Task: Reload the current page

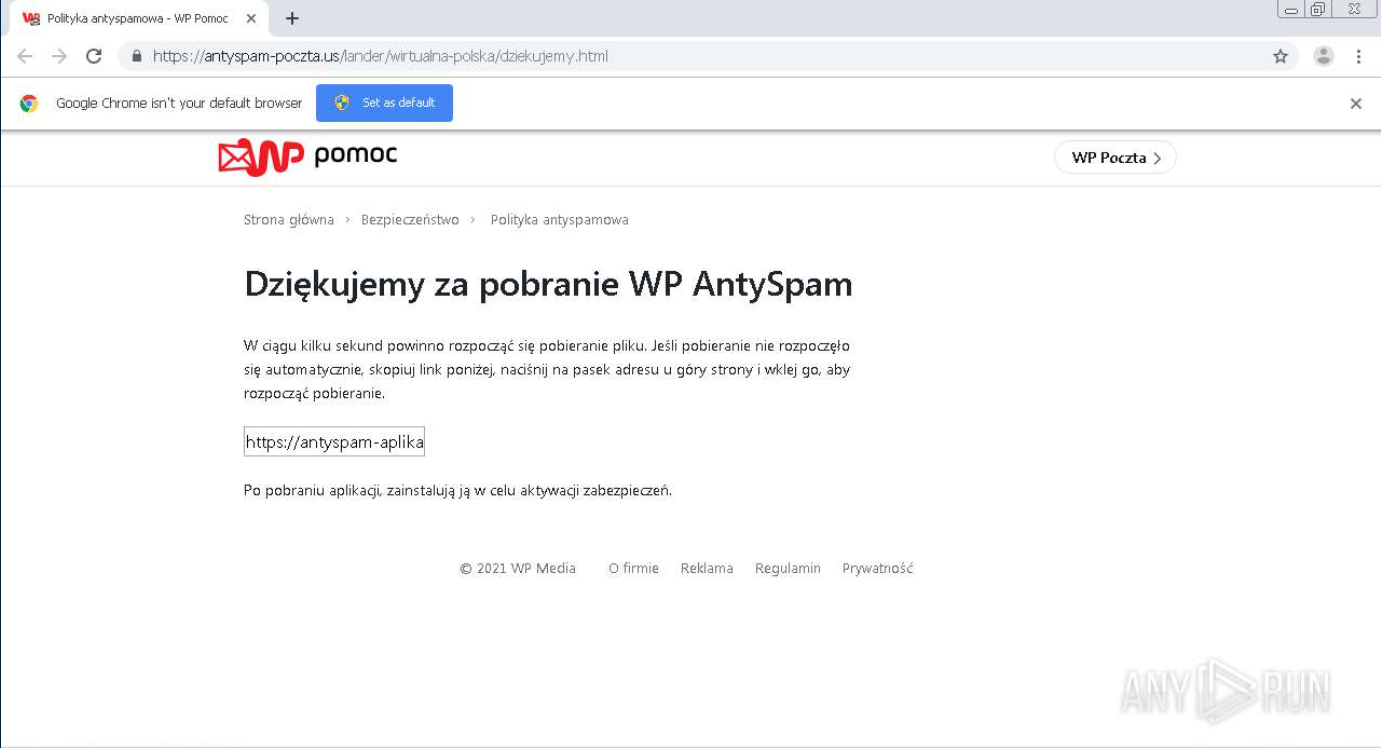Action: point(94,57)
